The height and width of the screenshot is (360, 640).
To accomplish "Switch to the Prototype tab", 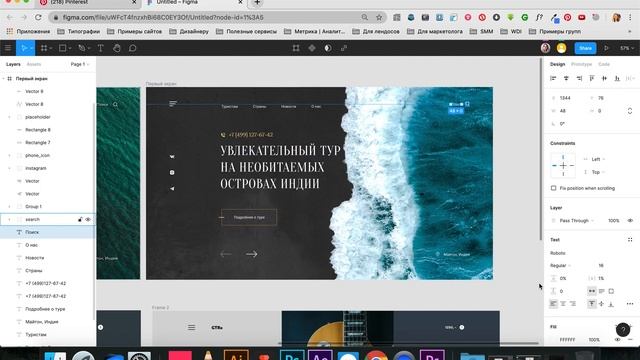I will [x=581, y=64].
